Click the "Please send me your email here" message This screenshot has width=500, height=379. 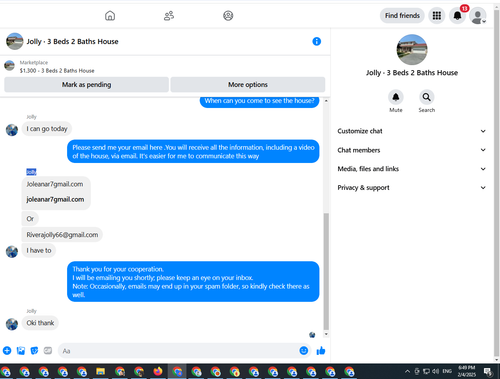pyautogui.click(x=193, y=151)
